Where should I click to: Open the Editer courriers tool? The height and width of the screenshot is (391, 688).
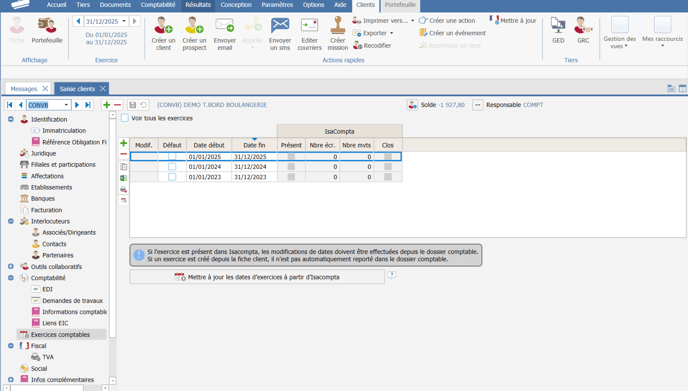pos(309,25)
